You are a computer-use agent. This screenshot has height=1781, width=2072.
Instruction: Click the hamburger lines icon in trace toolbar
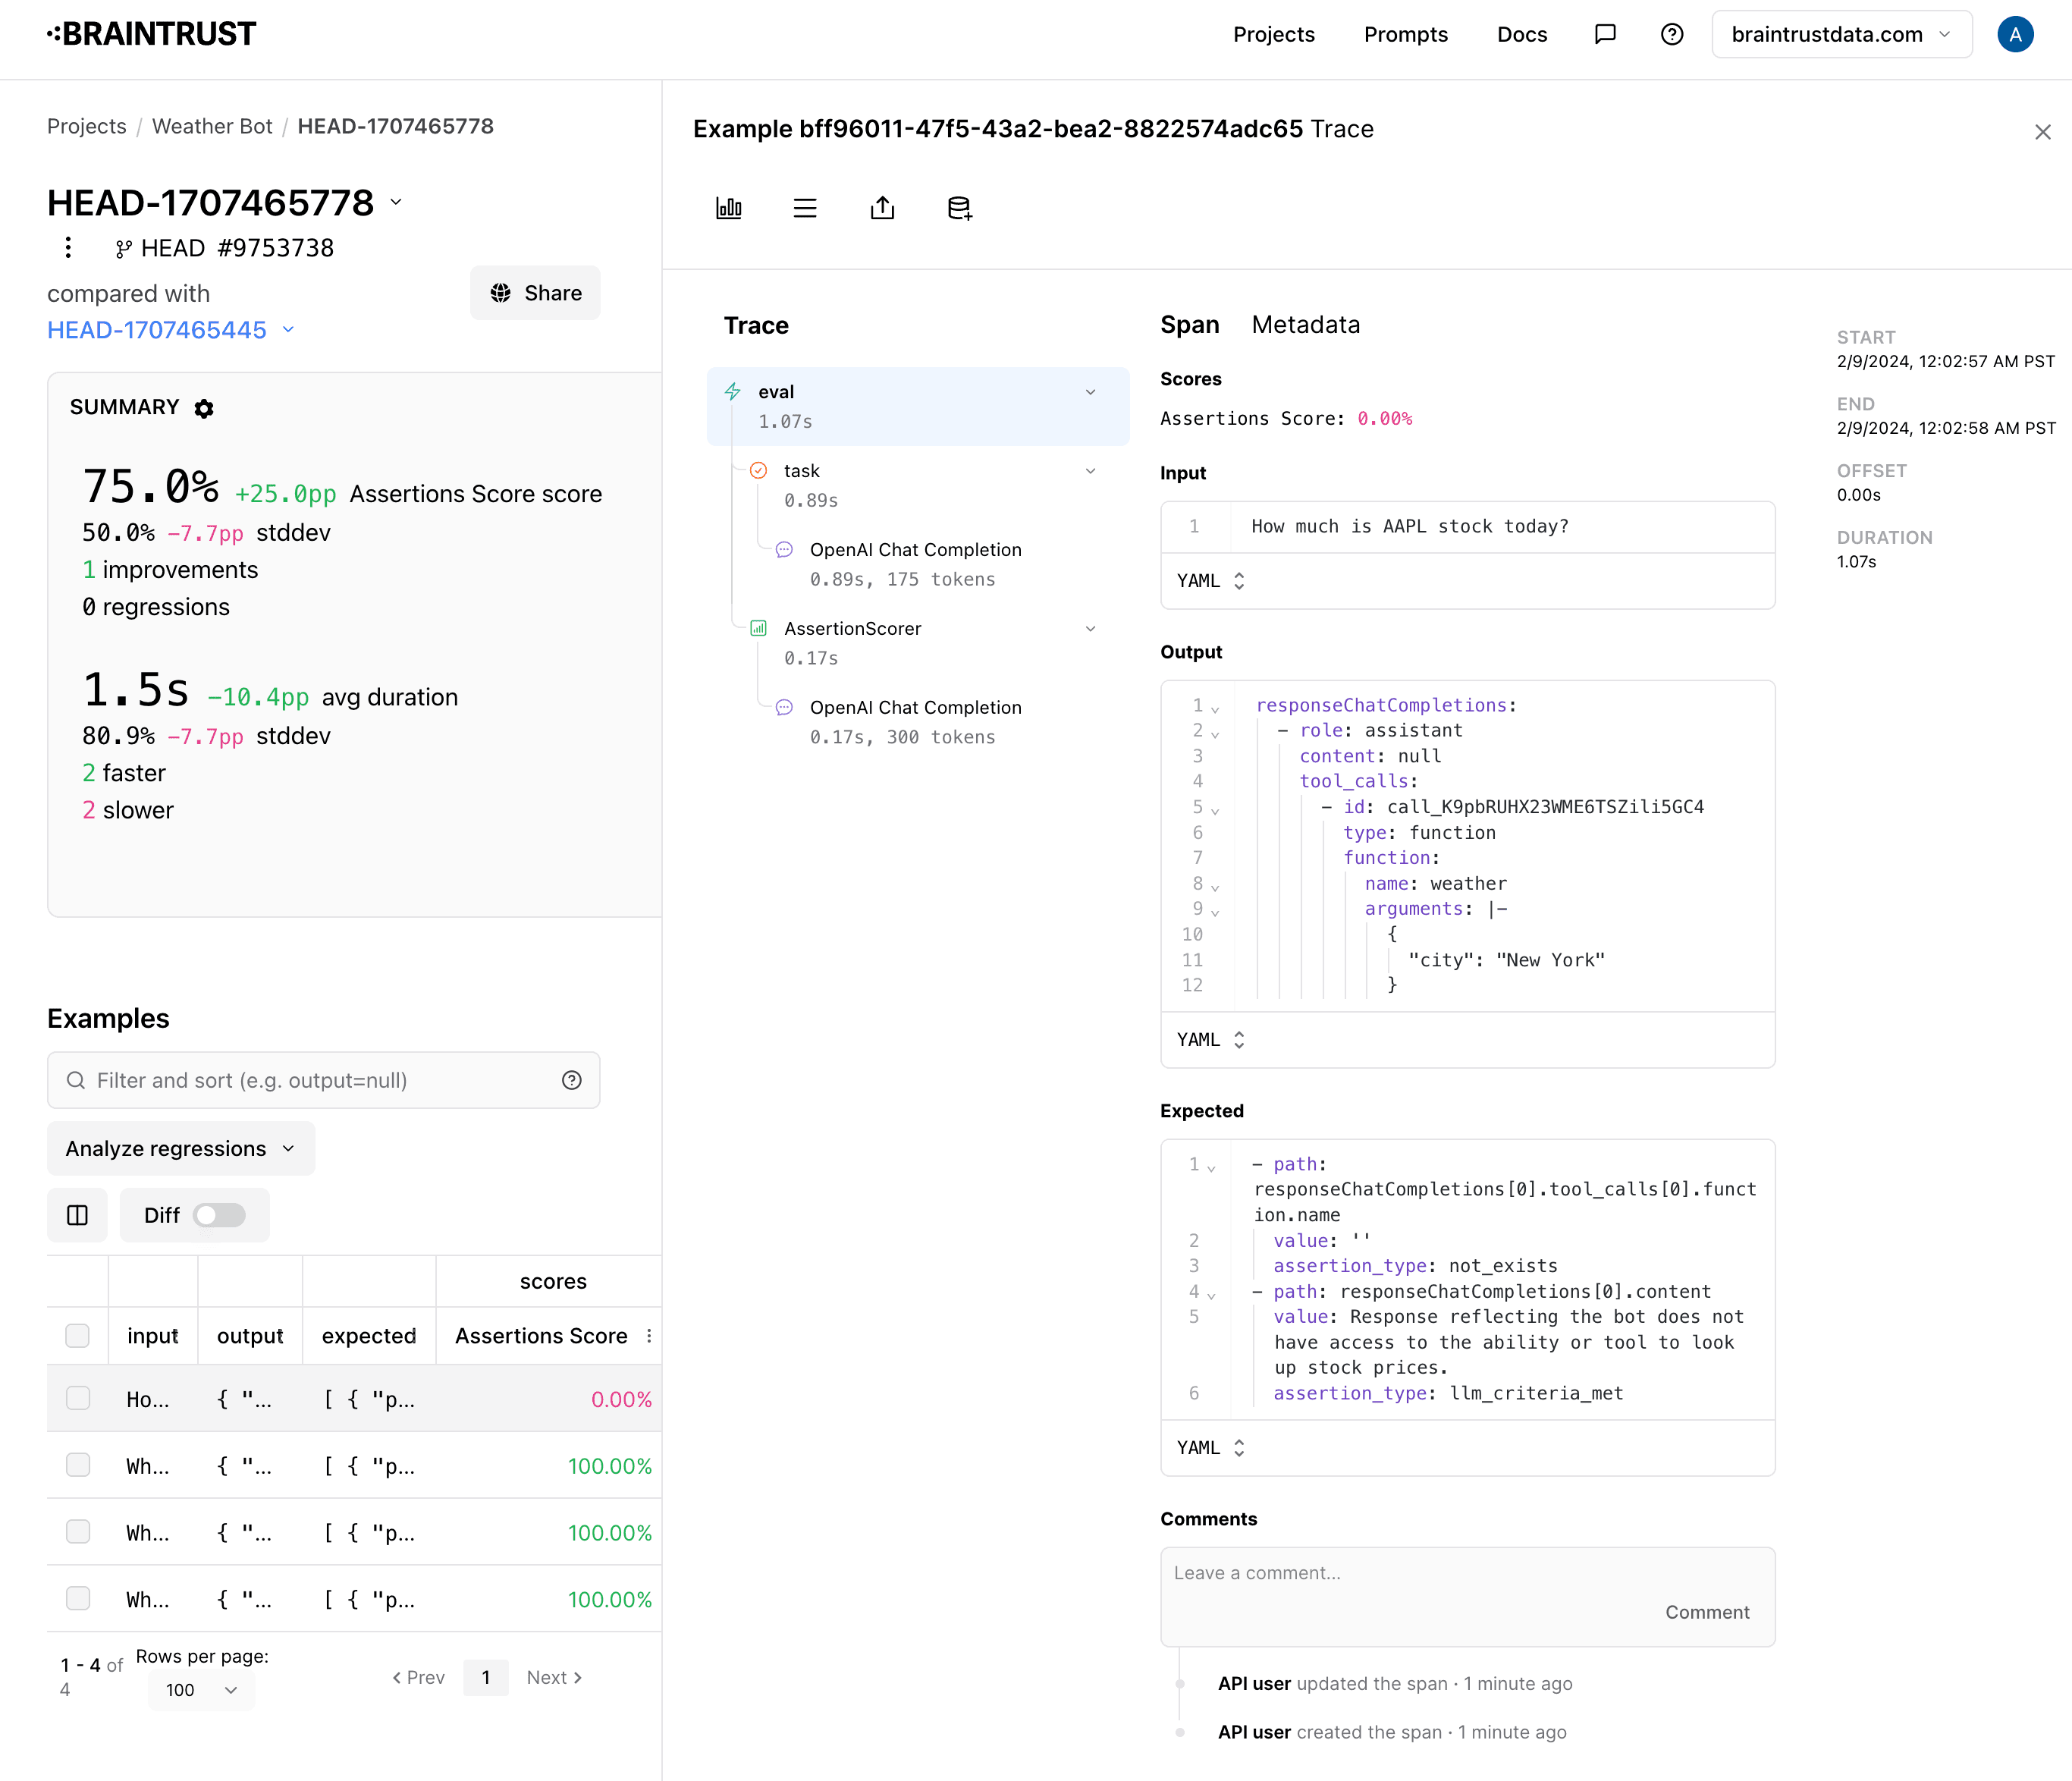tap(805, 208)
